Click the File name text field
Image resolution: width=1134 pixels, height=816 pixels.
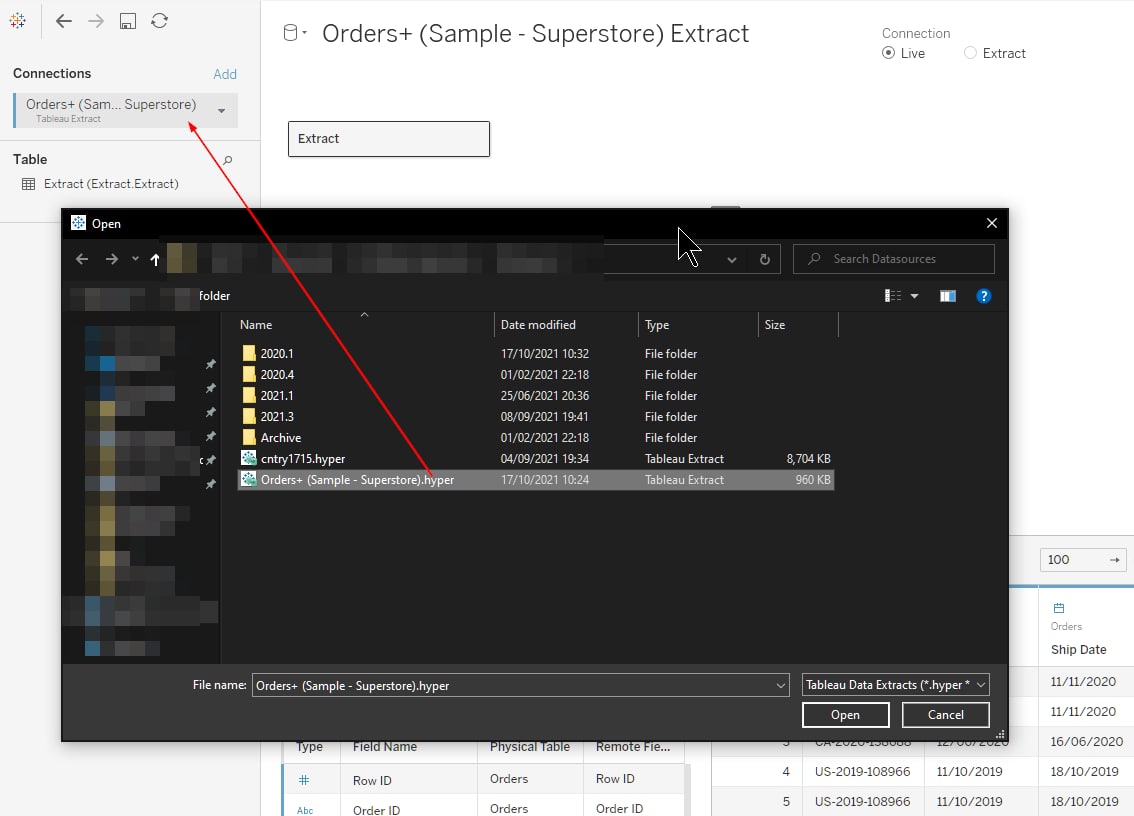coord(513,685)
